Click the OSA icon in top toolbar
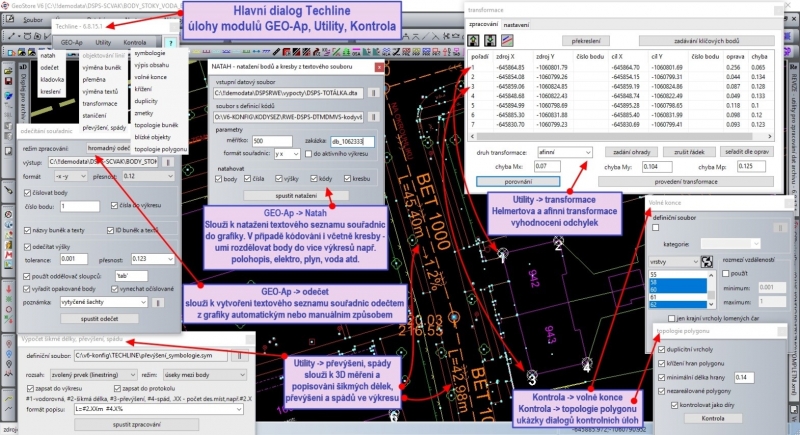Screen dimensions: 800x435 [356, 52]
